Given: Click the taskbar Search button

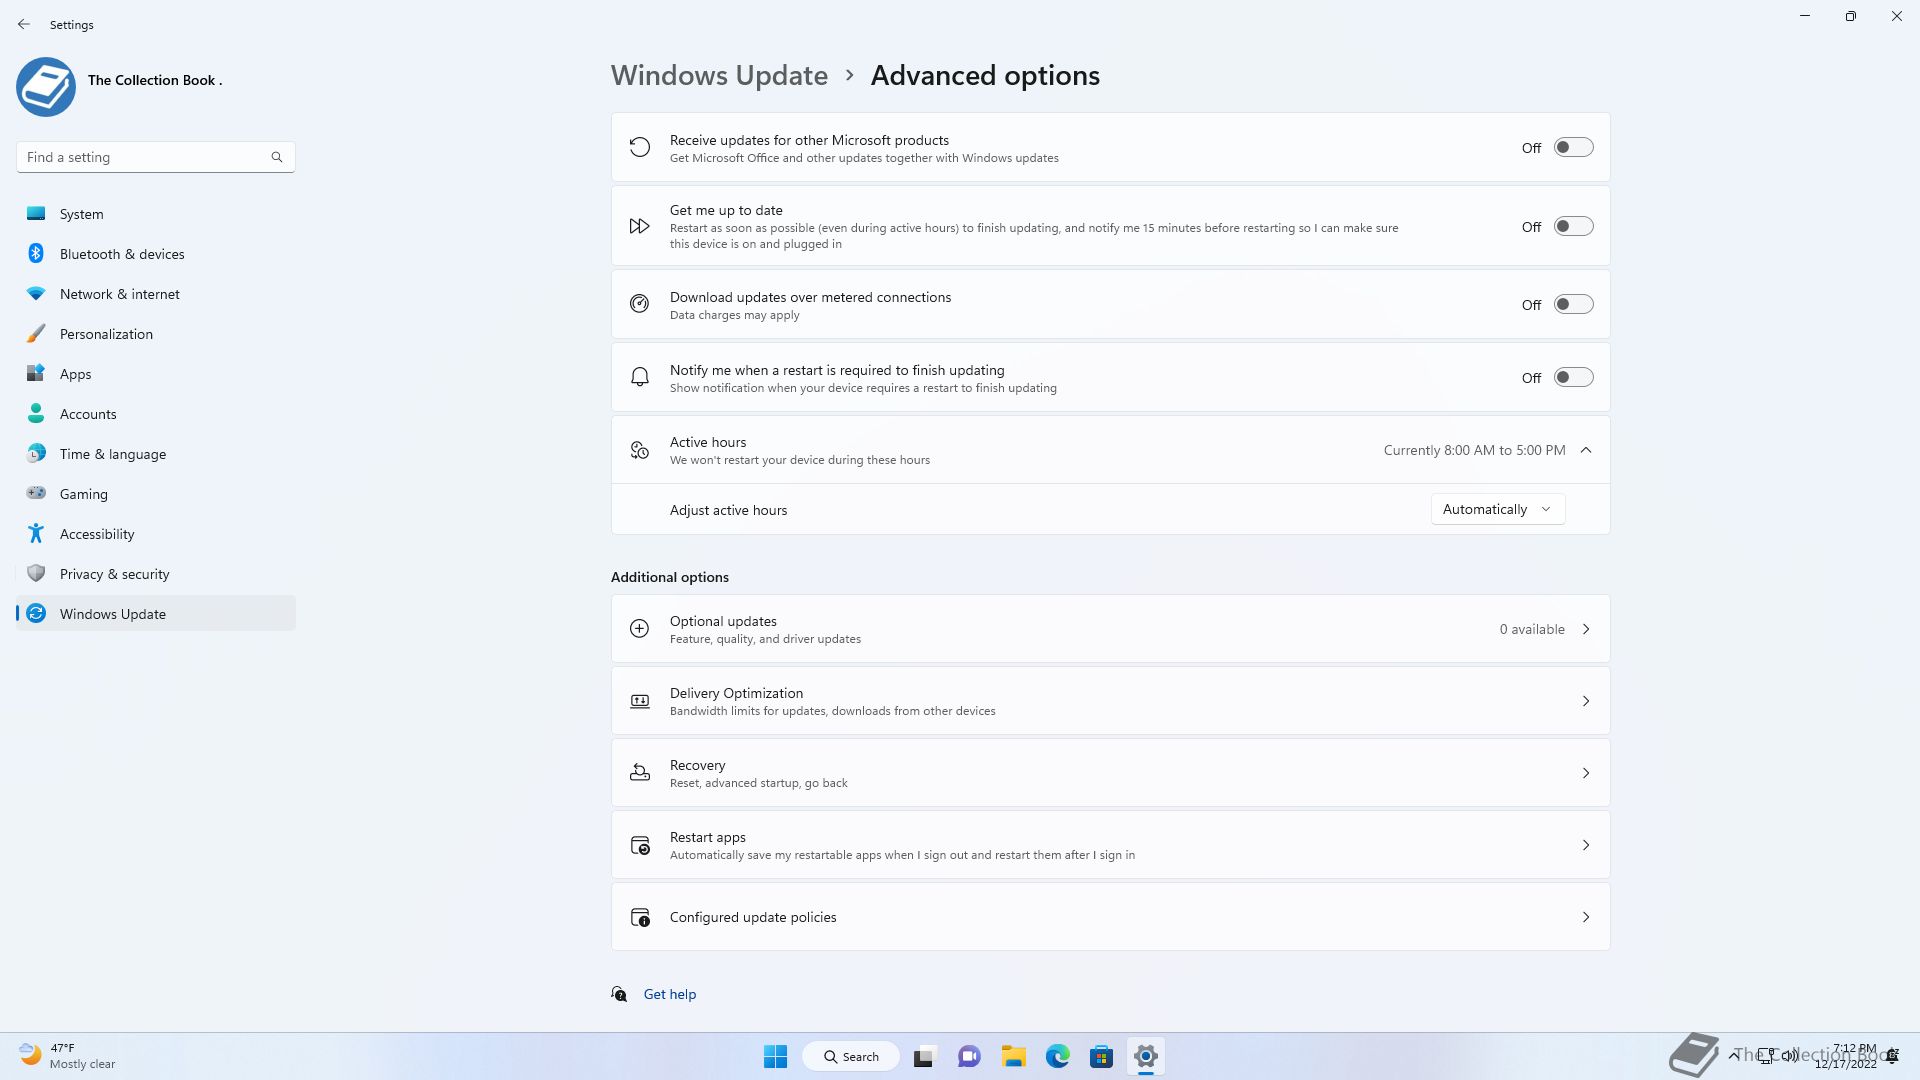Looking at the screenshot, I should click(851, 1056).
